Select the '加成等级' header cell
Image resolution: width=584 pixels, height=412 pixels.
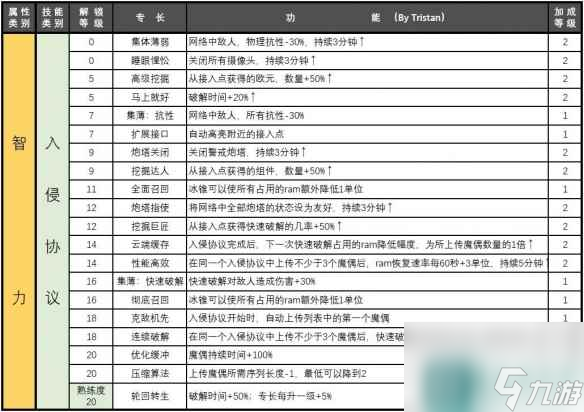pos(565,18)
